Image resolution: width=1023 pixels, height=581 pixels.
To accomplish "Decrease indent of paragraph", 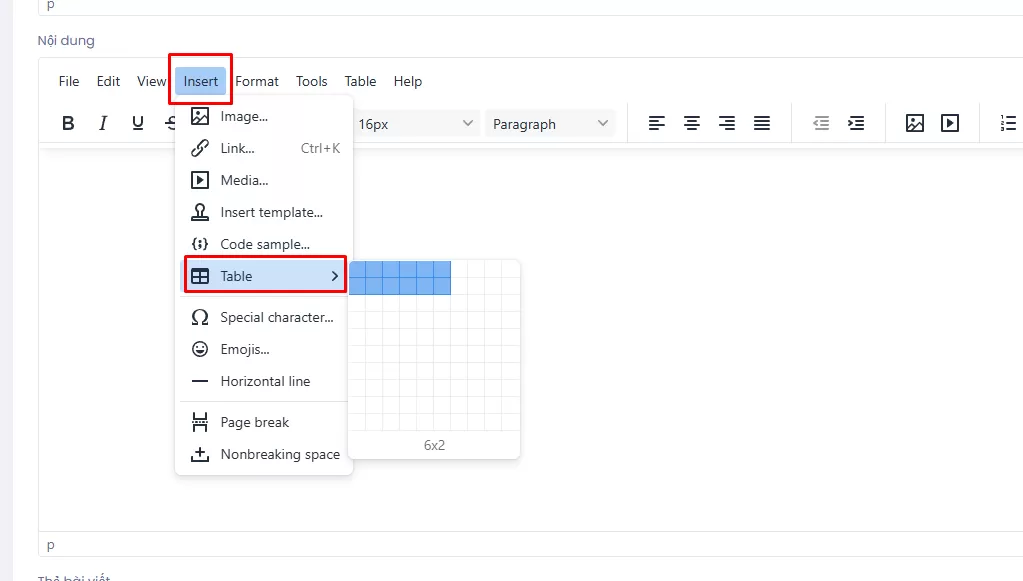I will pos(821,124).
